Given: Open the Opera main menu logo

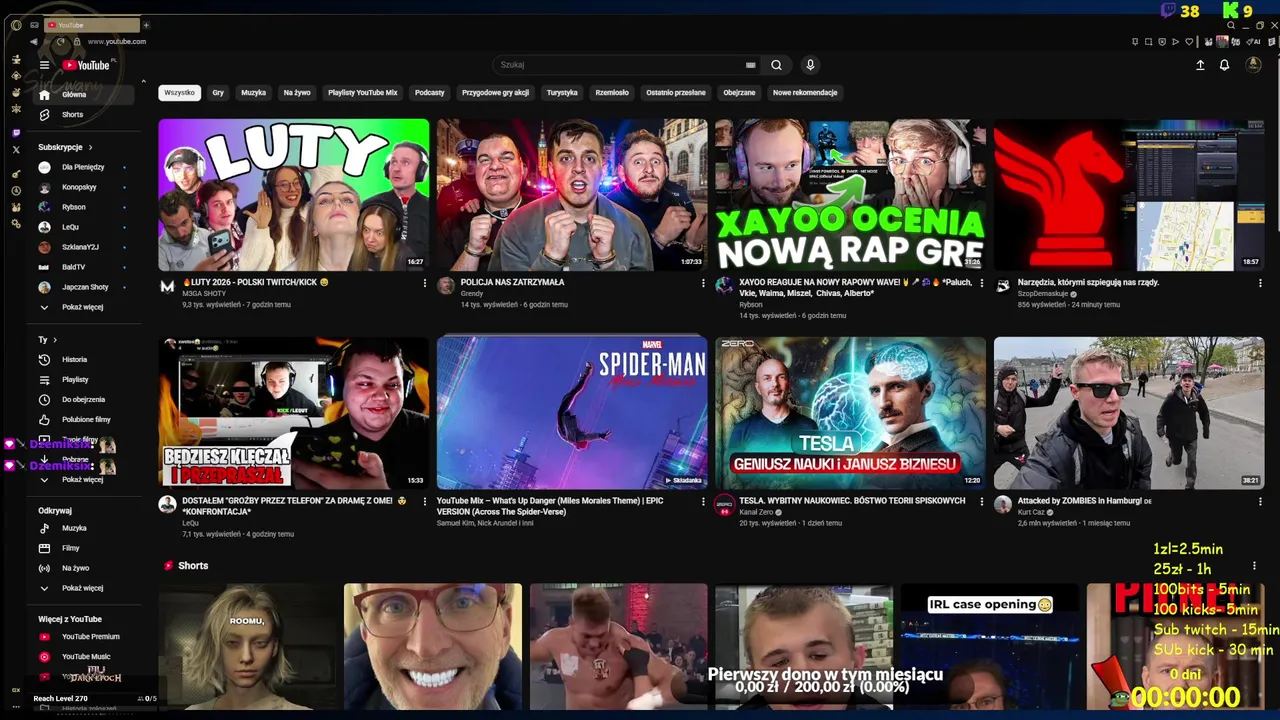Looking at the screenshot, I should (16, 25).
